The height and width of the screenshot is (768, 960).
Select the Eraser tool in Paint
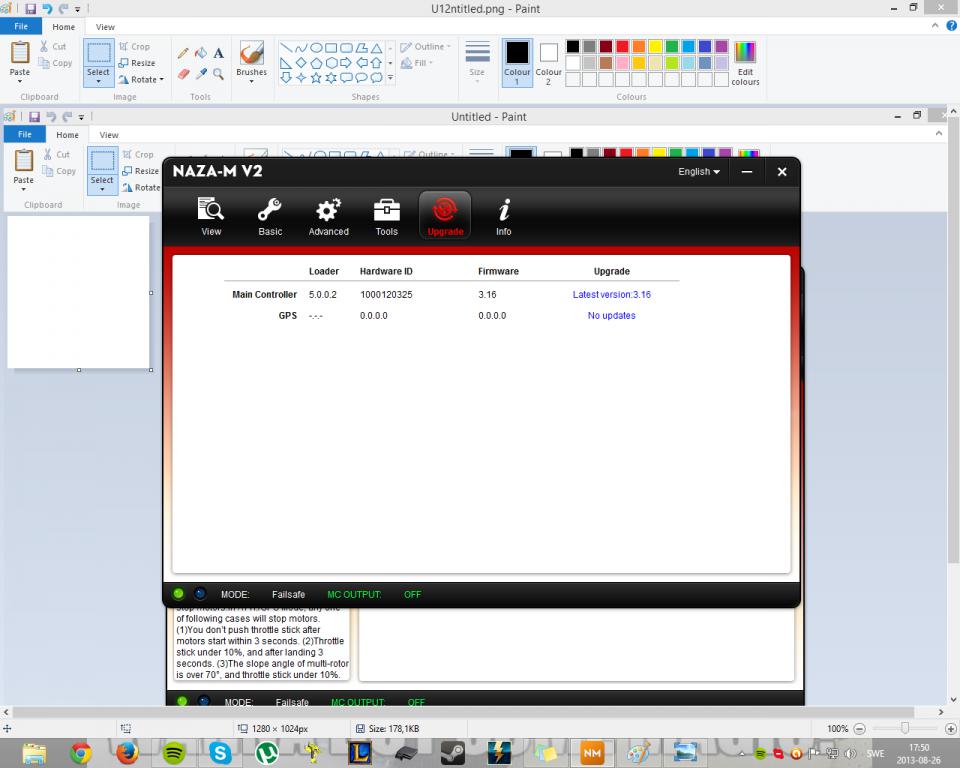click(183, 74)
